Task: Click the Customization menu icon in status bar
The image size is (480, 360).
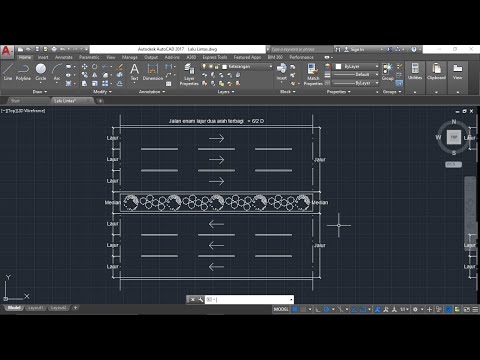Action: tap(475, 309)
